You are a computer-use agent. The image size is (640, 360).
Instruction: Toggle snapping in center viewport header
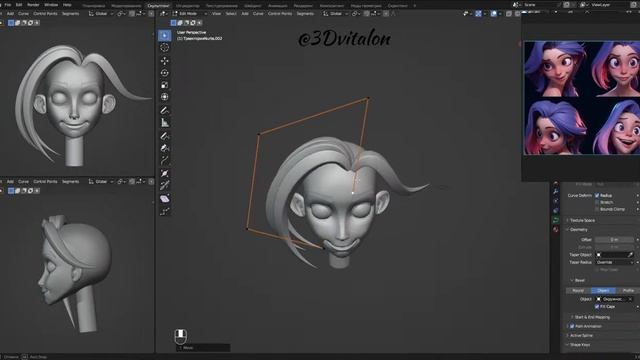click(367, 13)
